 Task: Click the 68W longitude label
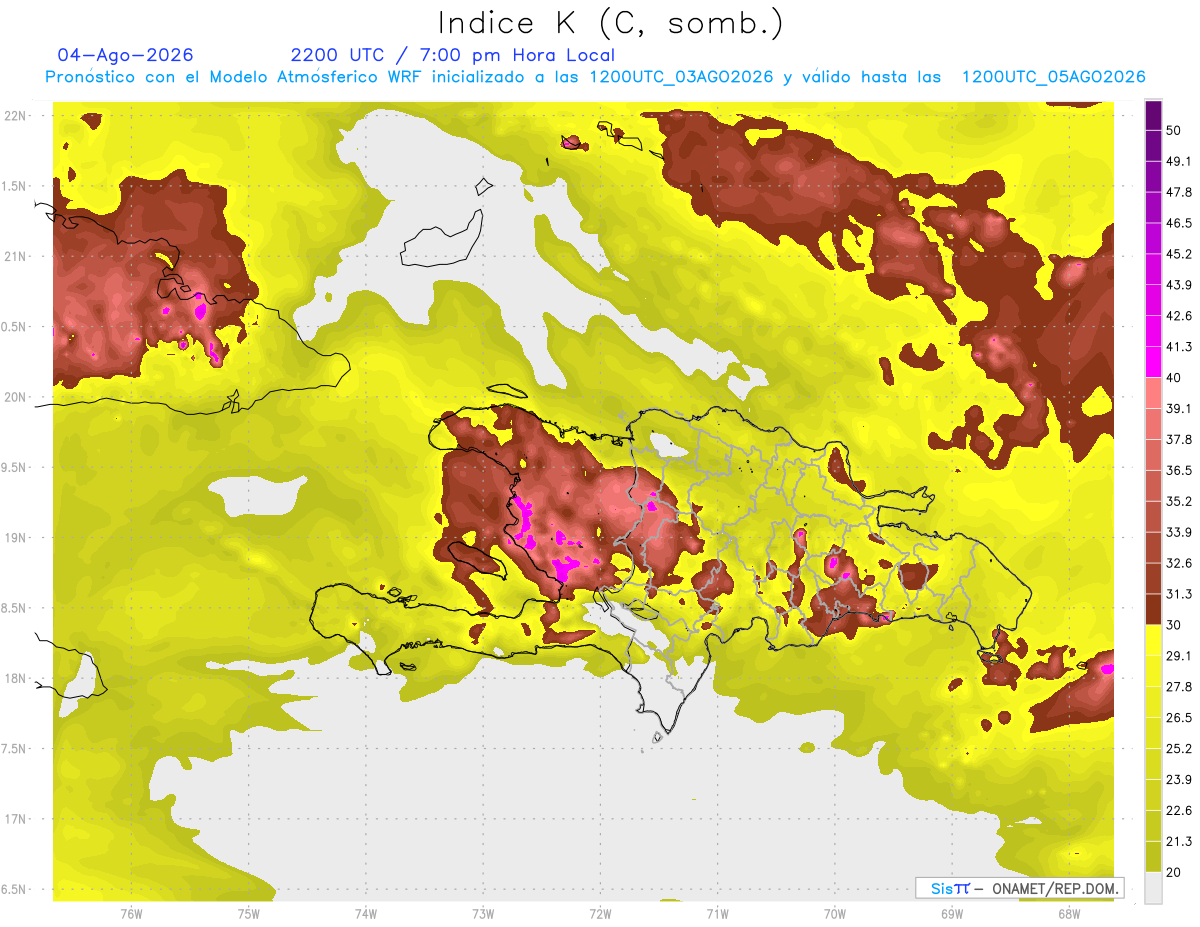click(x=1069, y=913)
